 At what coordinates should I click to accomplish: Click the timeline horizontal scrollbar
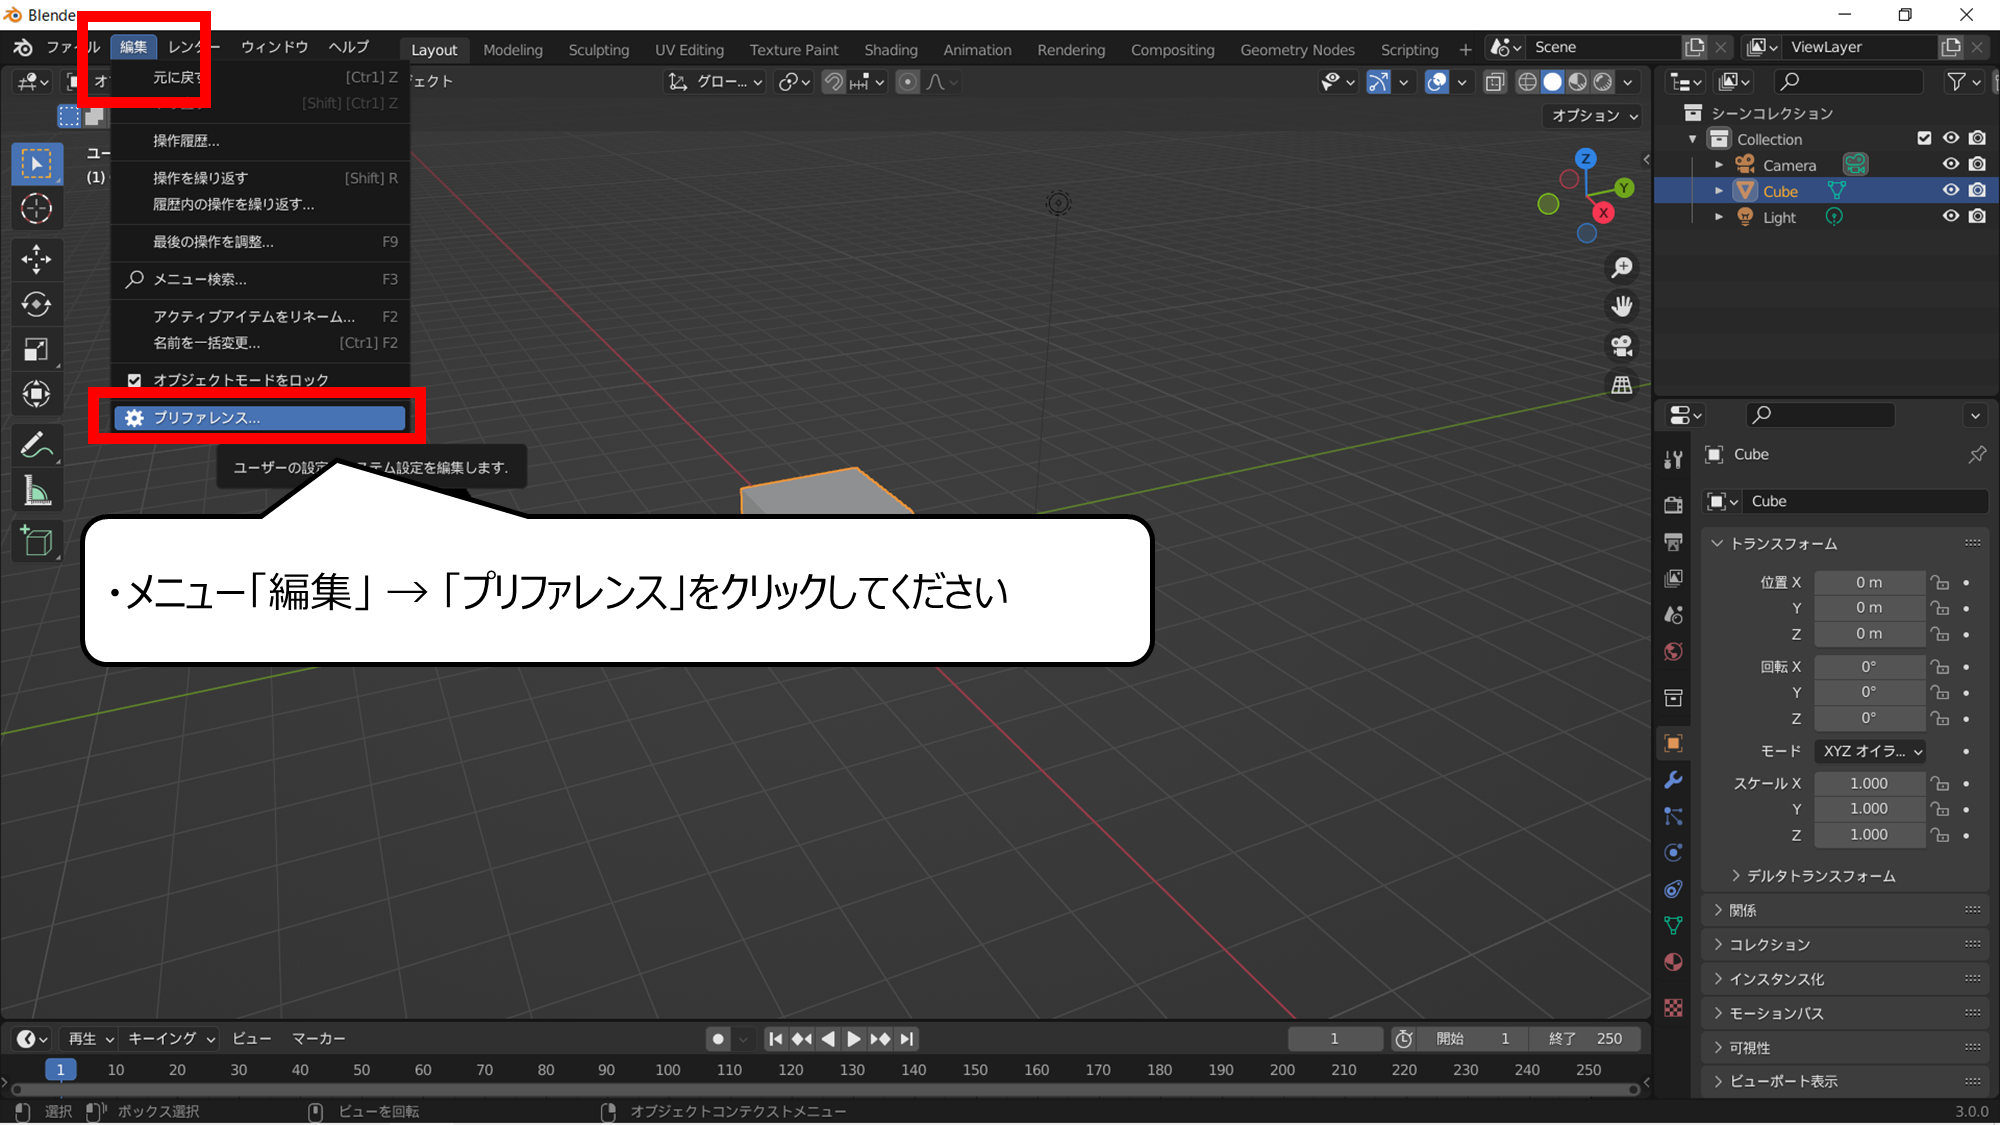pos(825,1090)
